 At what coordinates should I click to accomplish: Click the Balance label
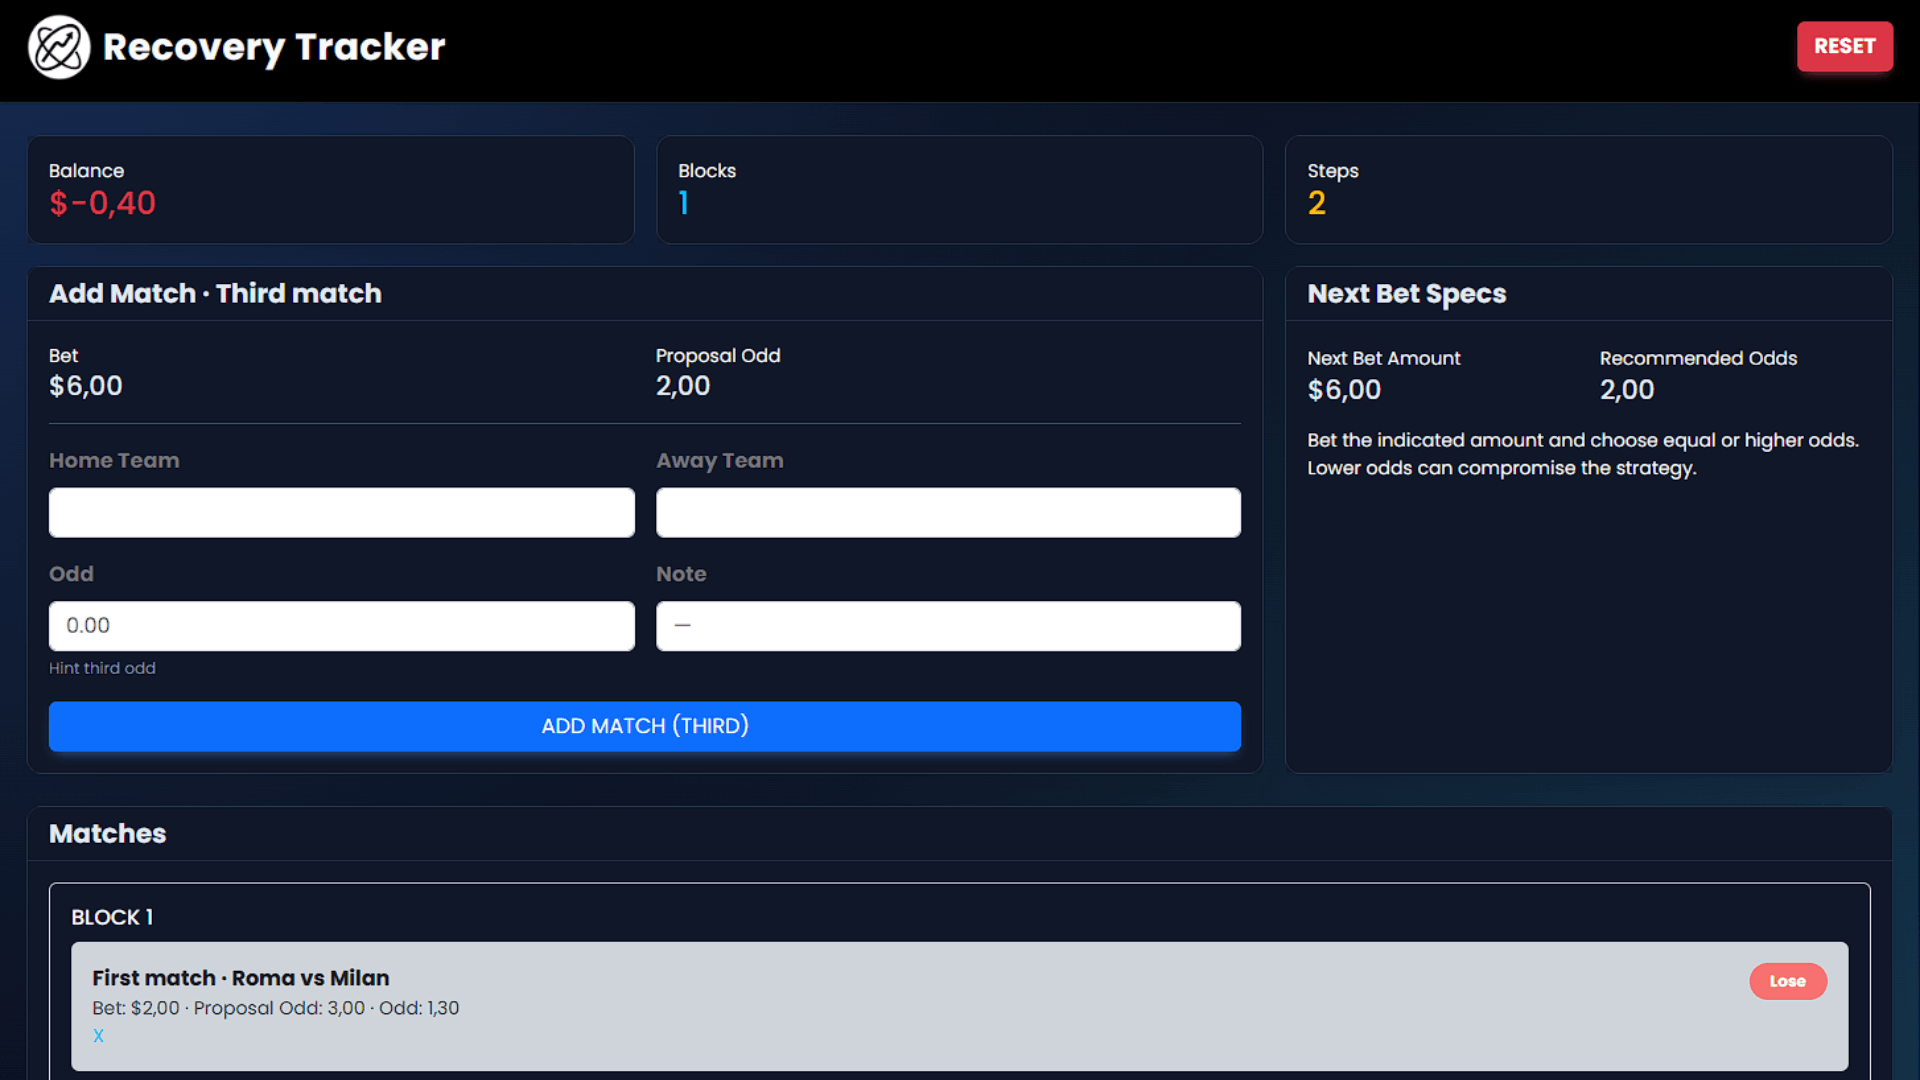[86, 171]
